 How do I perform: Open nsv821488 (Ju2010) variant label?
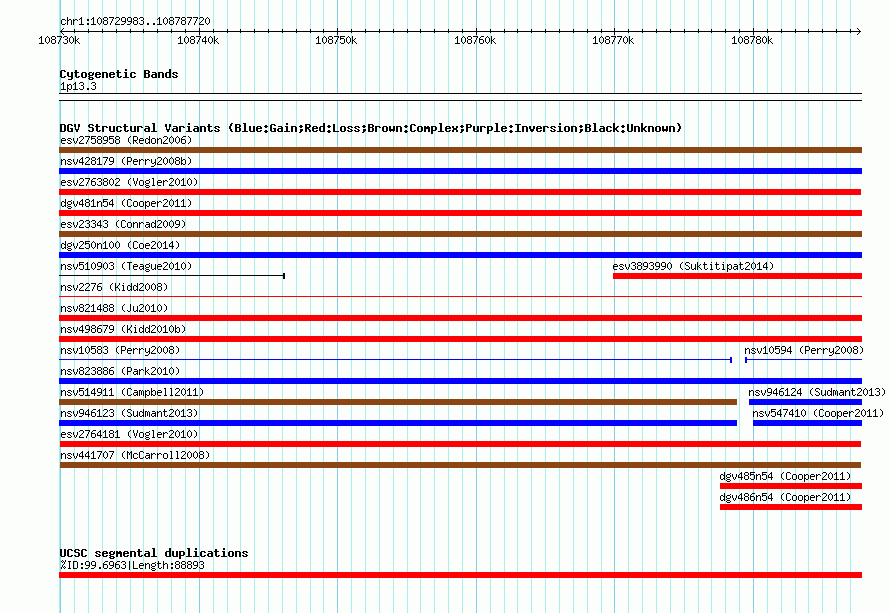(x=114, y=308)
